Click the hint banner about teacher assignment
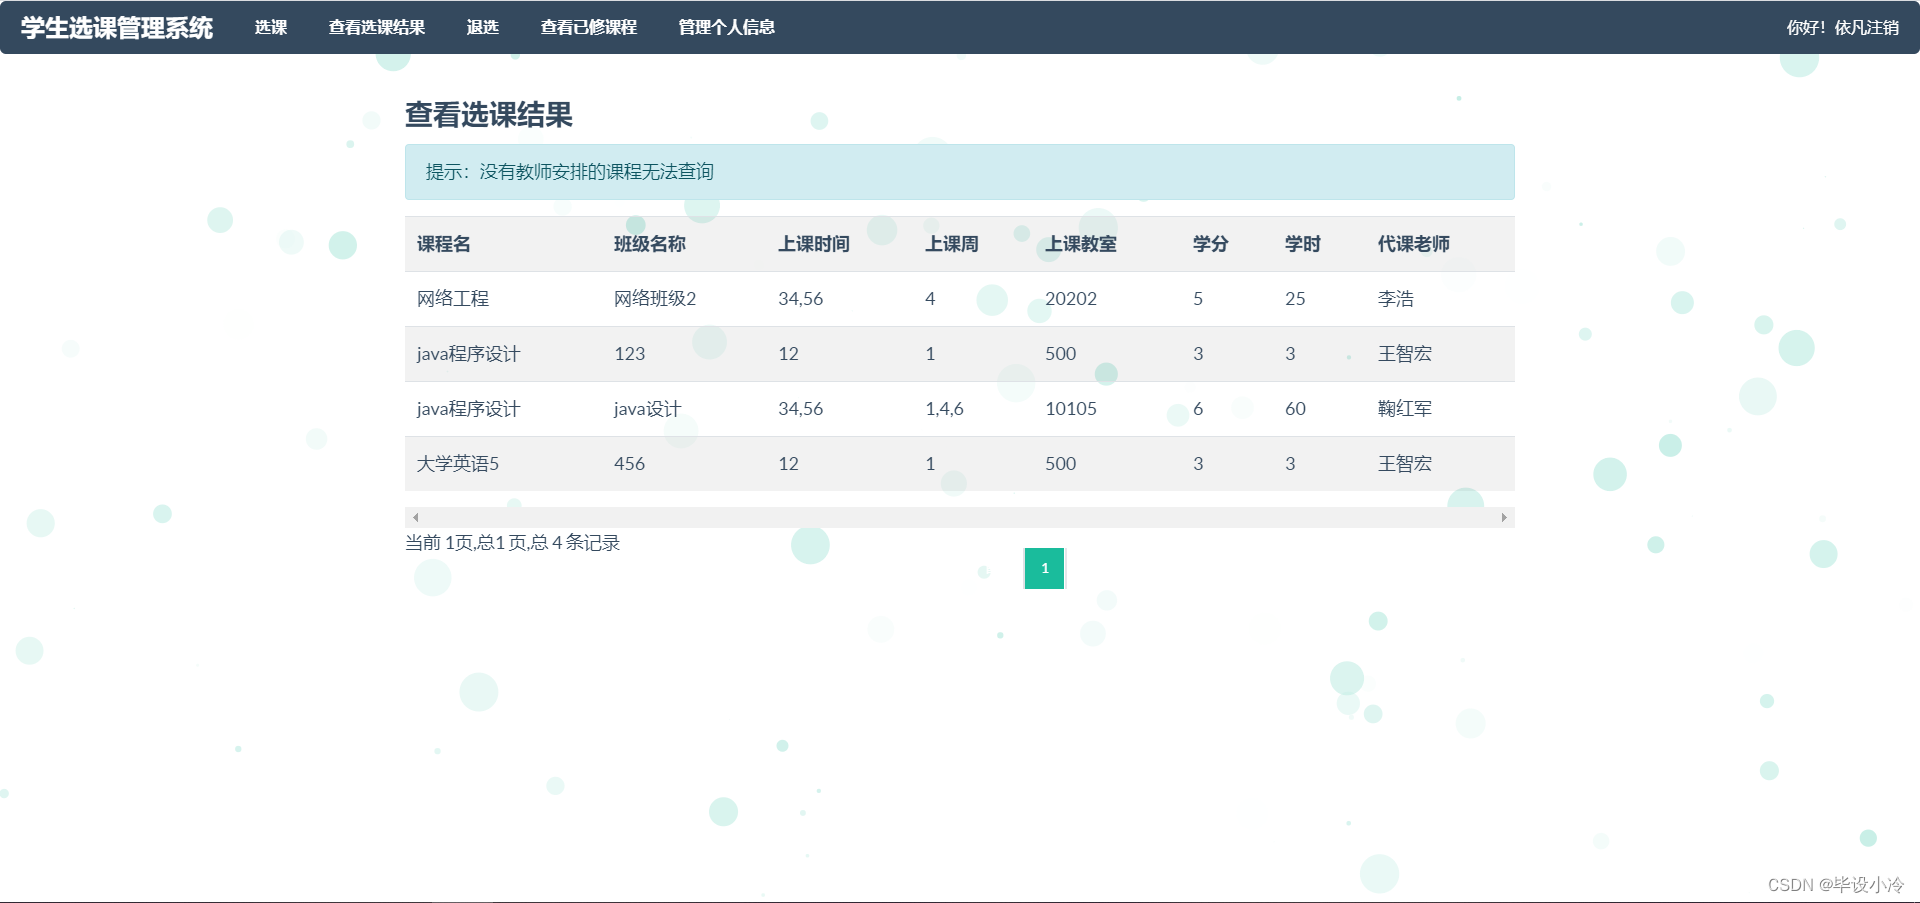 [x=959, y=171]
